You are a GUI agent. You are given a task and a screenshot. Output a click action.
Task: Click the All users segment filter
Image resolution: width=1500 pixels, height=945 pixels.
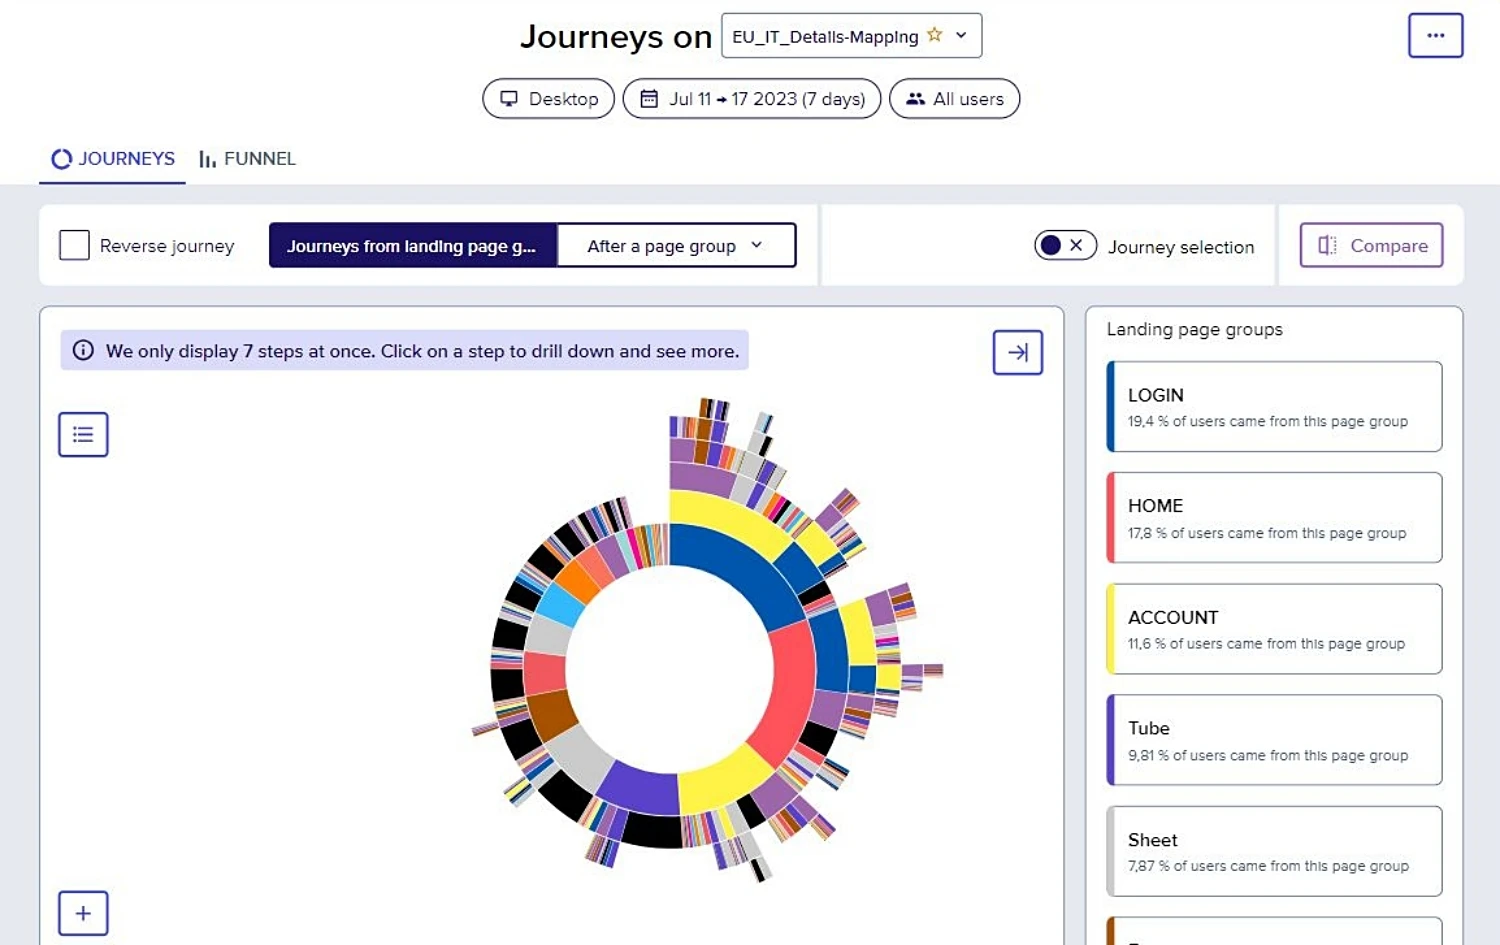(x=954, y=99)
